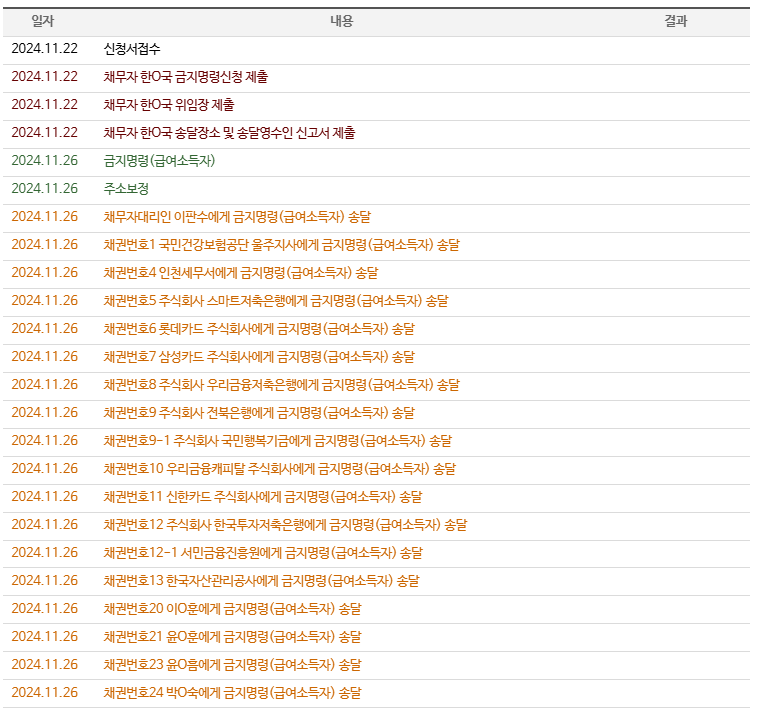Screen dimensions: 758x710
Task: Select 채권번호21 윤O훈 송달 row
Action: (376, 637)
